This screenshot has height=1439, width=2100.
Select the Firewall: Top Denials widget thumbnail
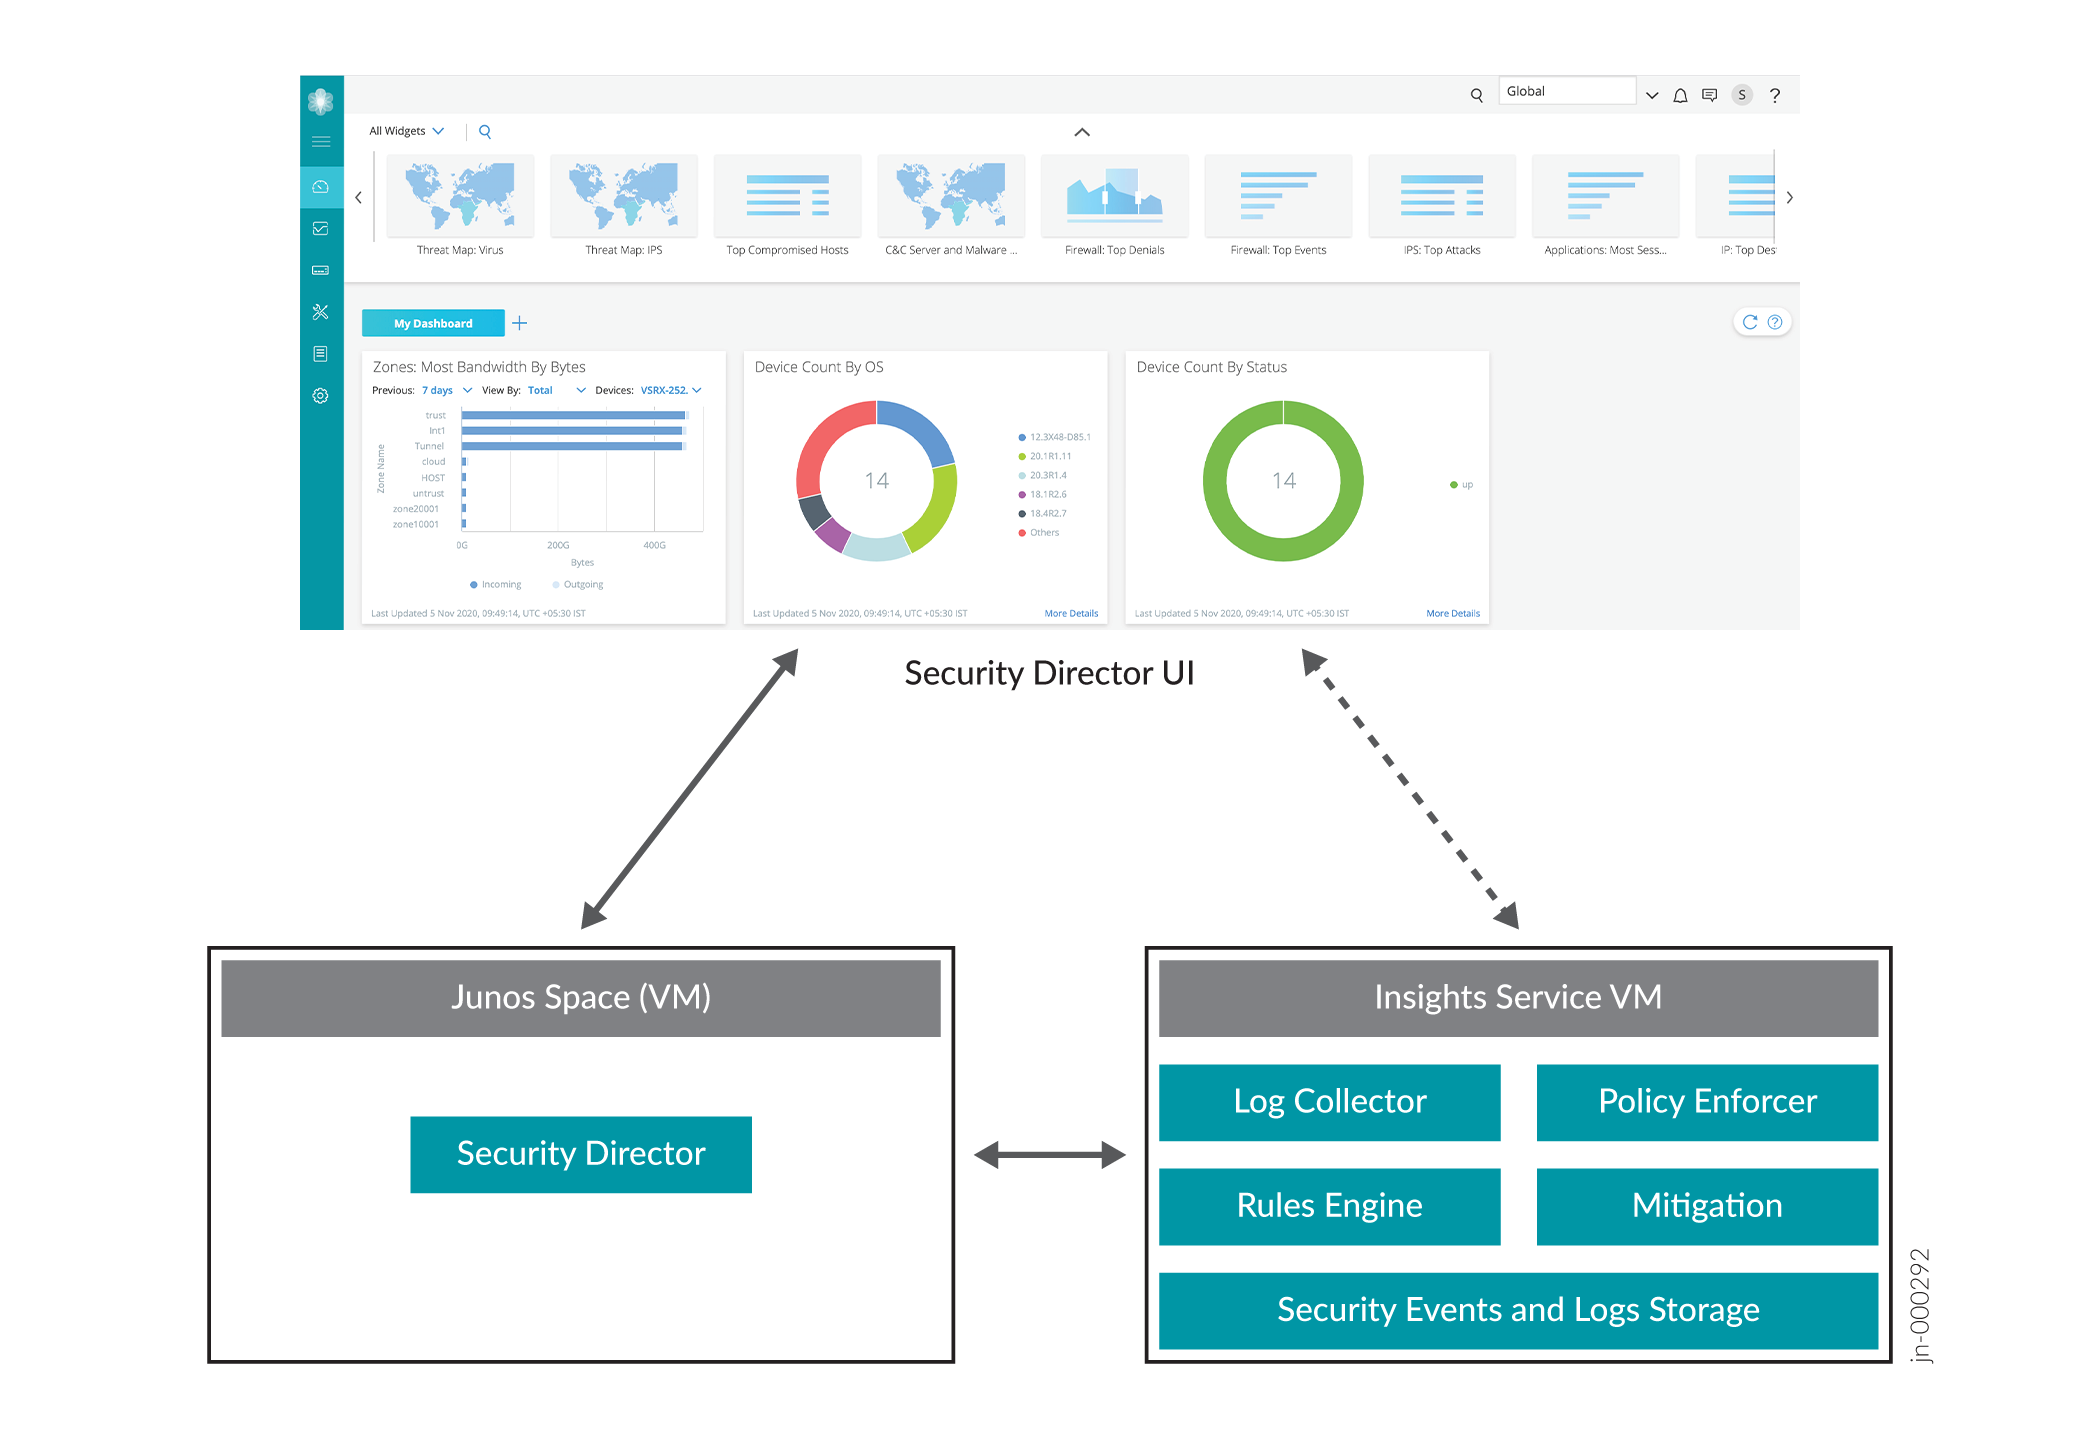pyautogui.click(x=1114, y=198)
